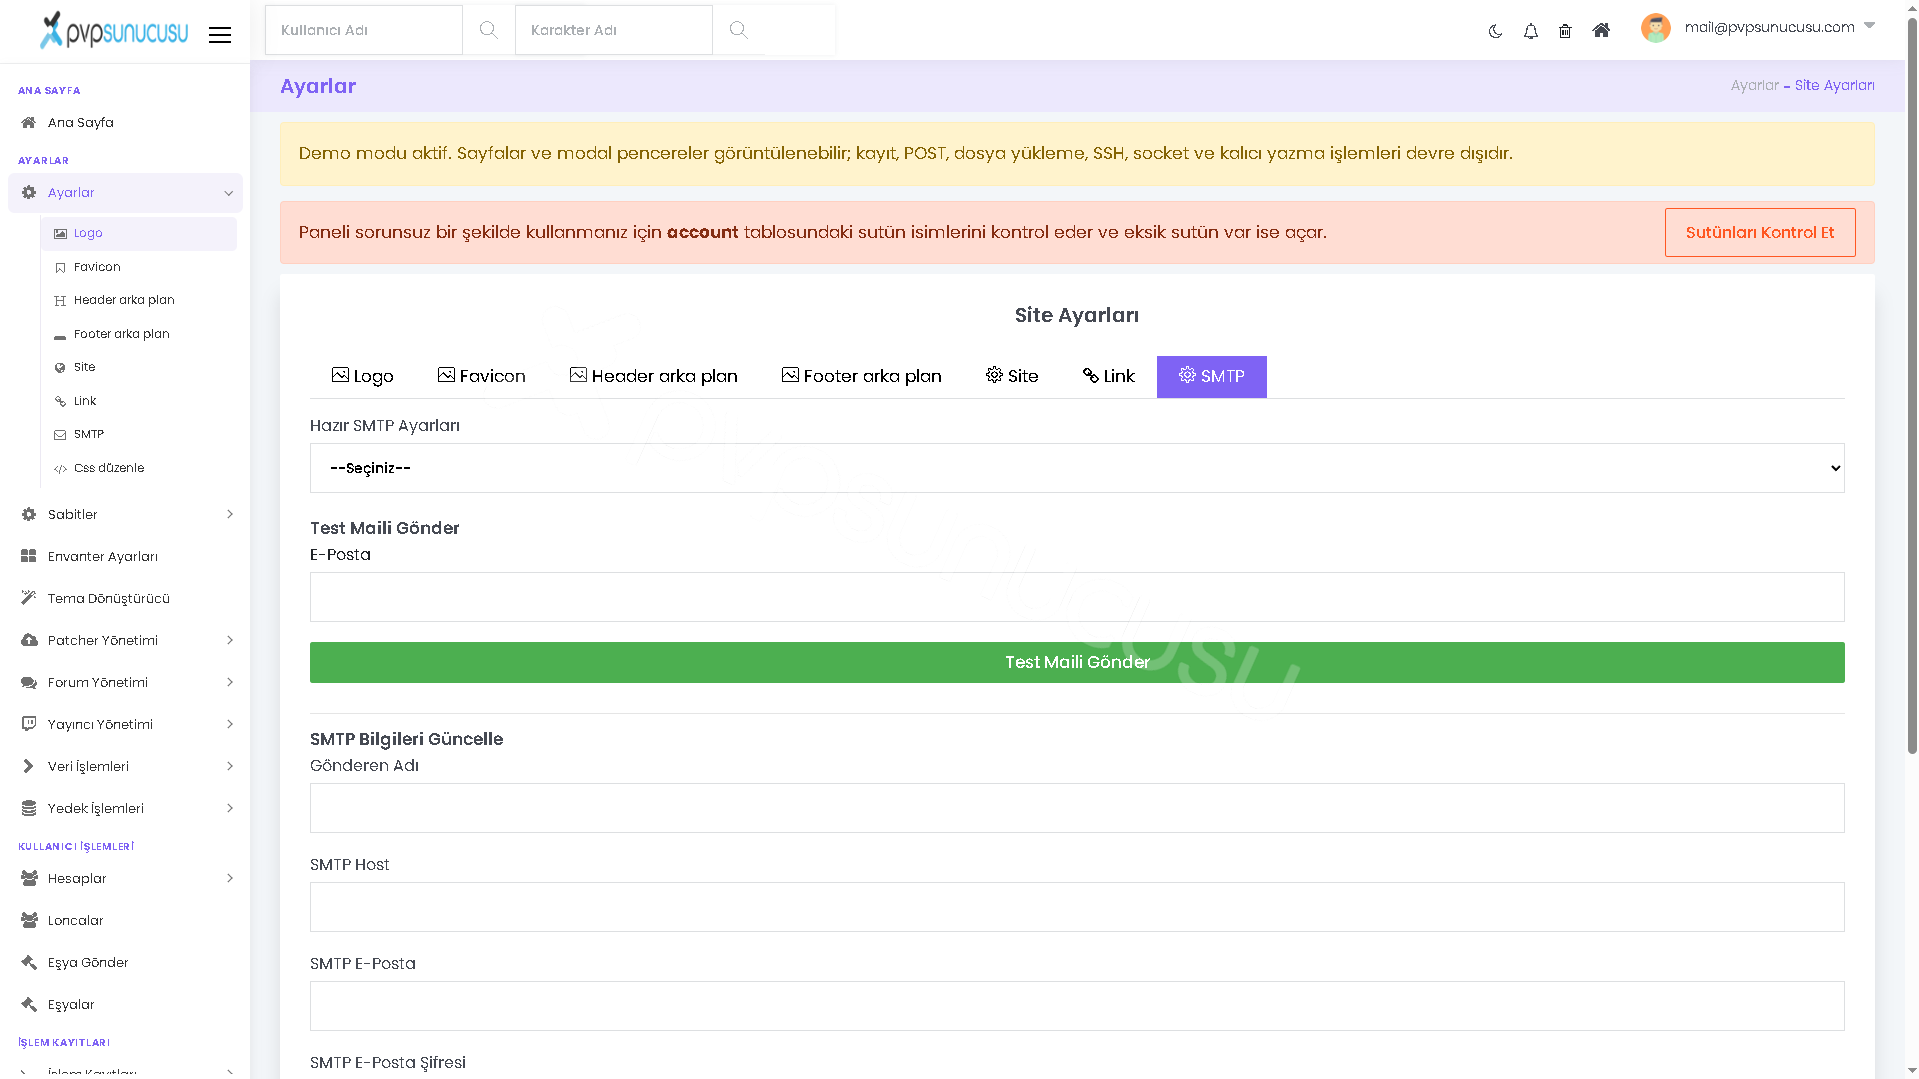Switch to the Favicon tab
This screenshot has width=1919, height=1079.
click(x=481, y=376)
